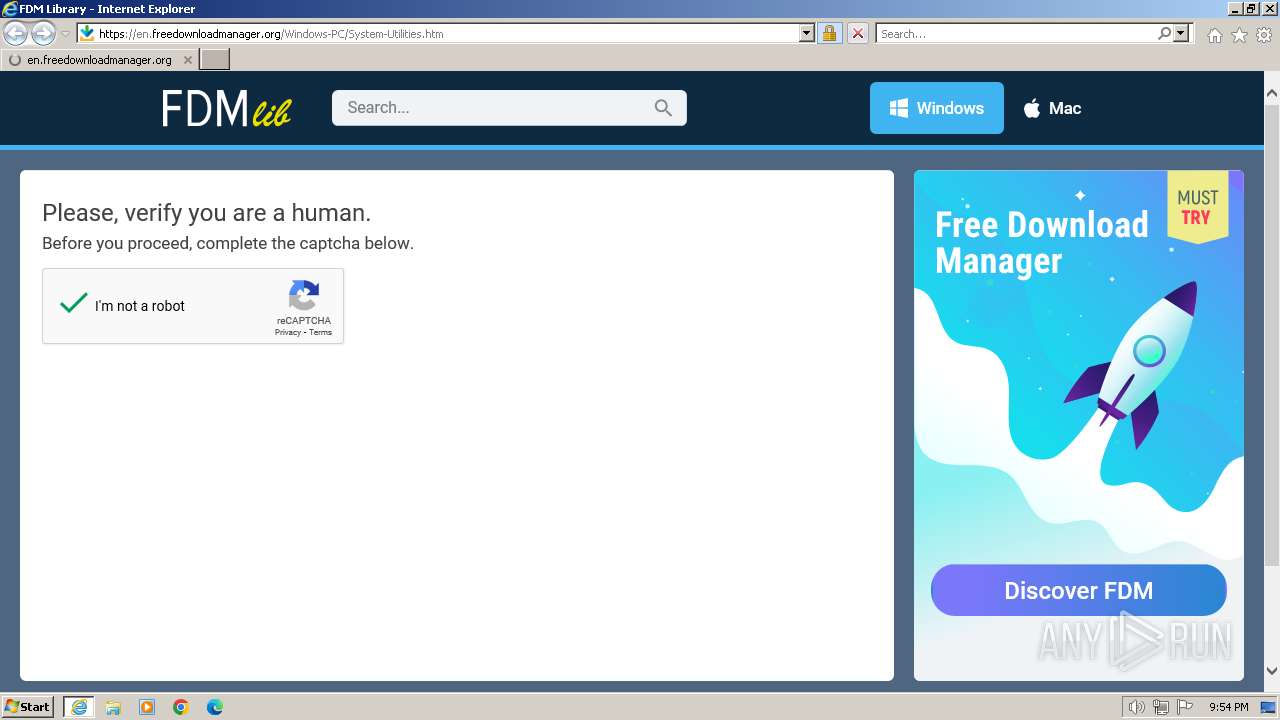The height and width of the screenshot is (720, 1280).
Task: Click the browser Forward arrow button
Action: (43, 33)
